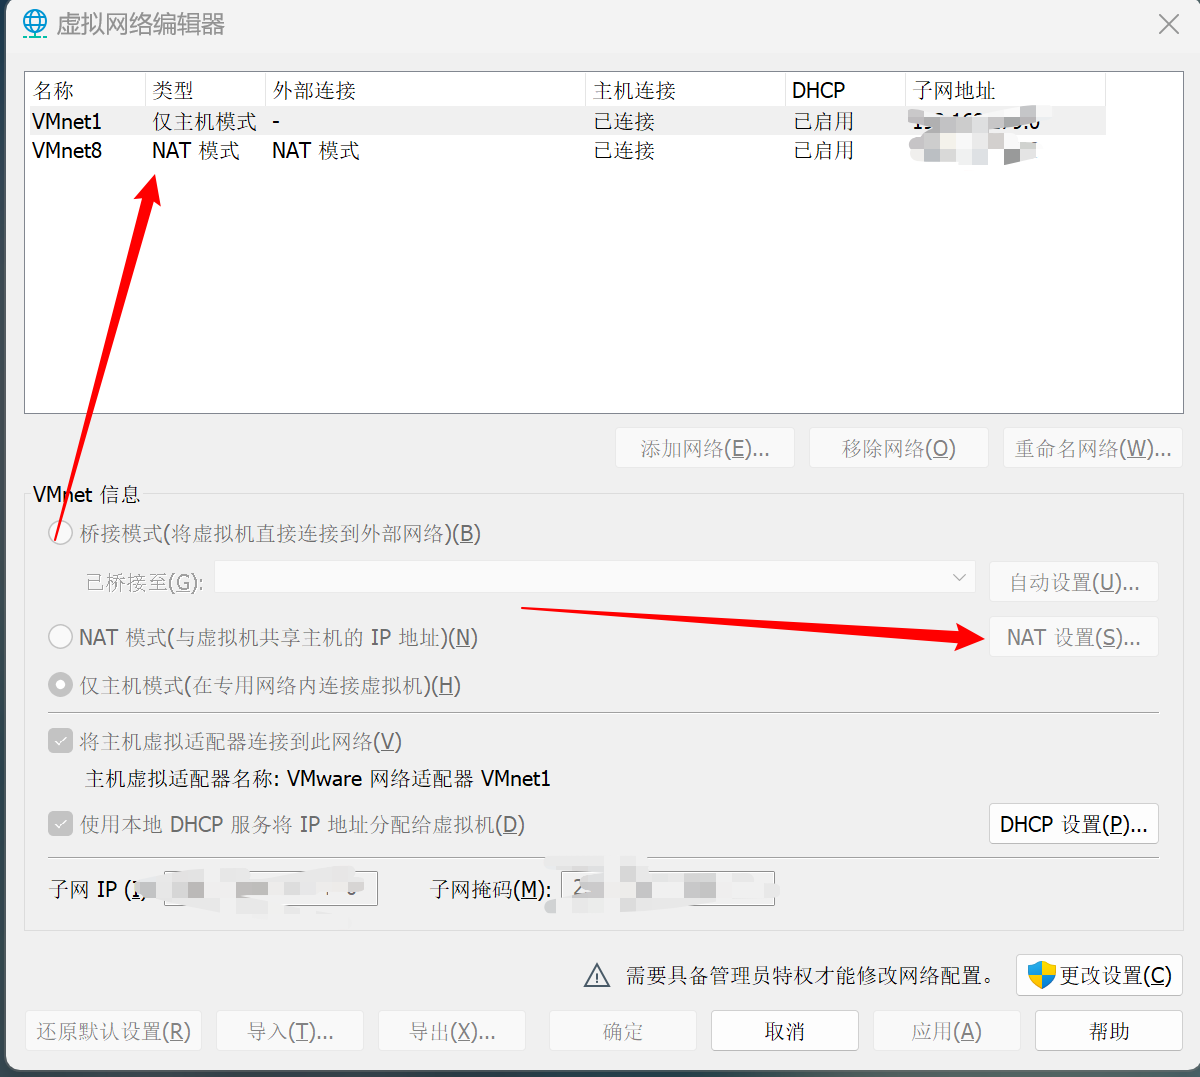1200x1077 pixels.
Task: Click 还原默认设置(R) button
Action: (114, 1031)
